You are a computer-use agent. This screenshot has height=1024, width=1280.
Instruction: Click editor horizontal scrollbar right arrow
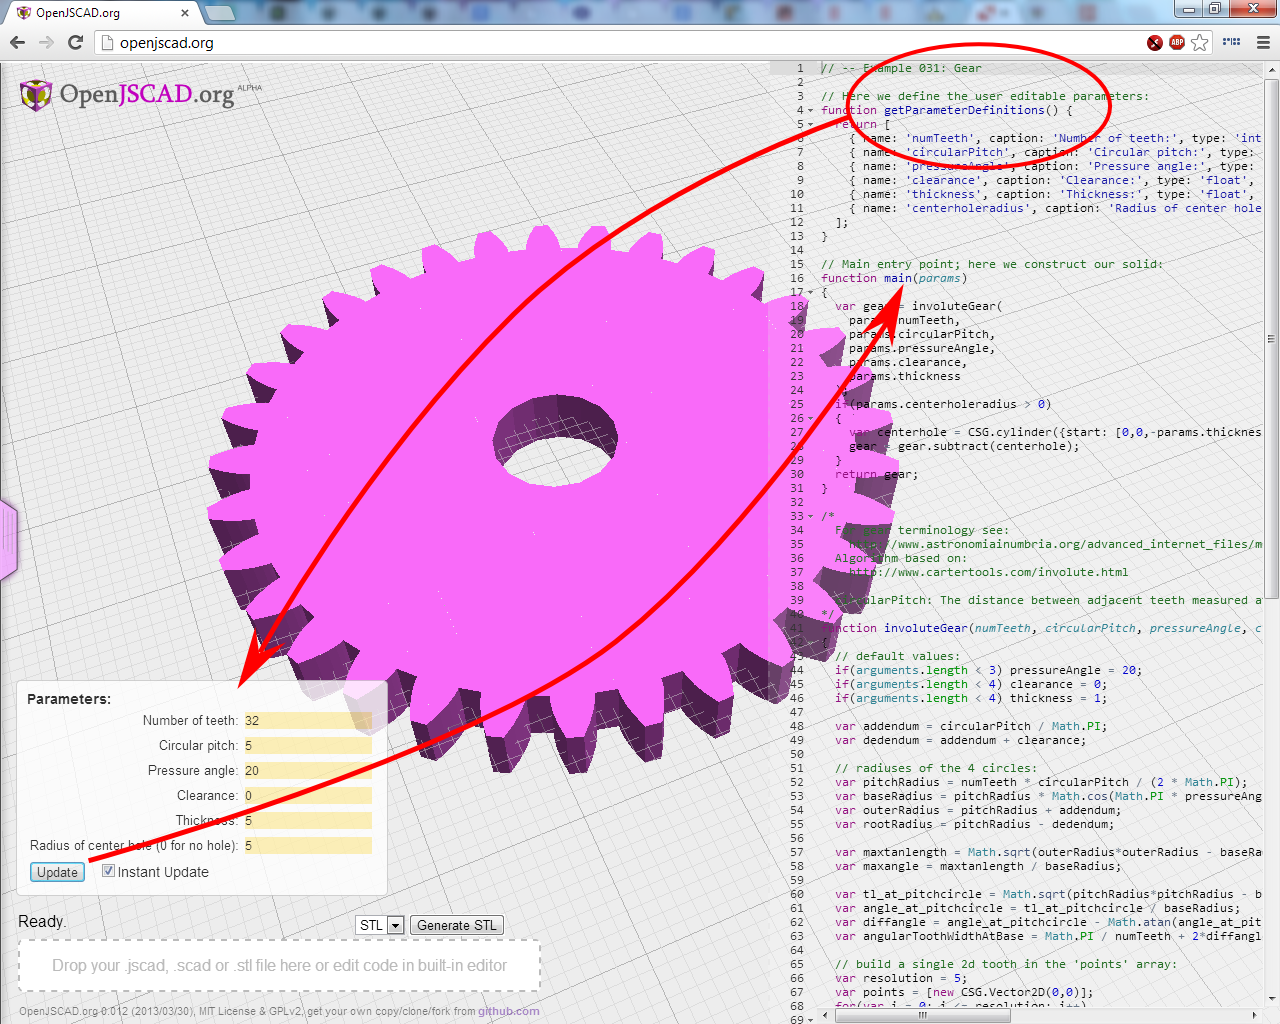(1254, 1015)
